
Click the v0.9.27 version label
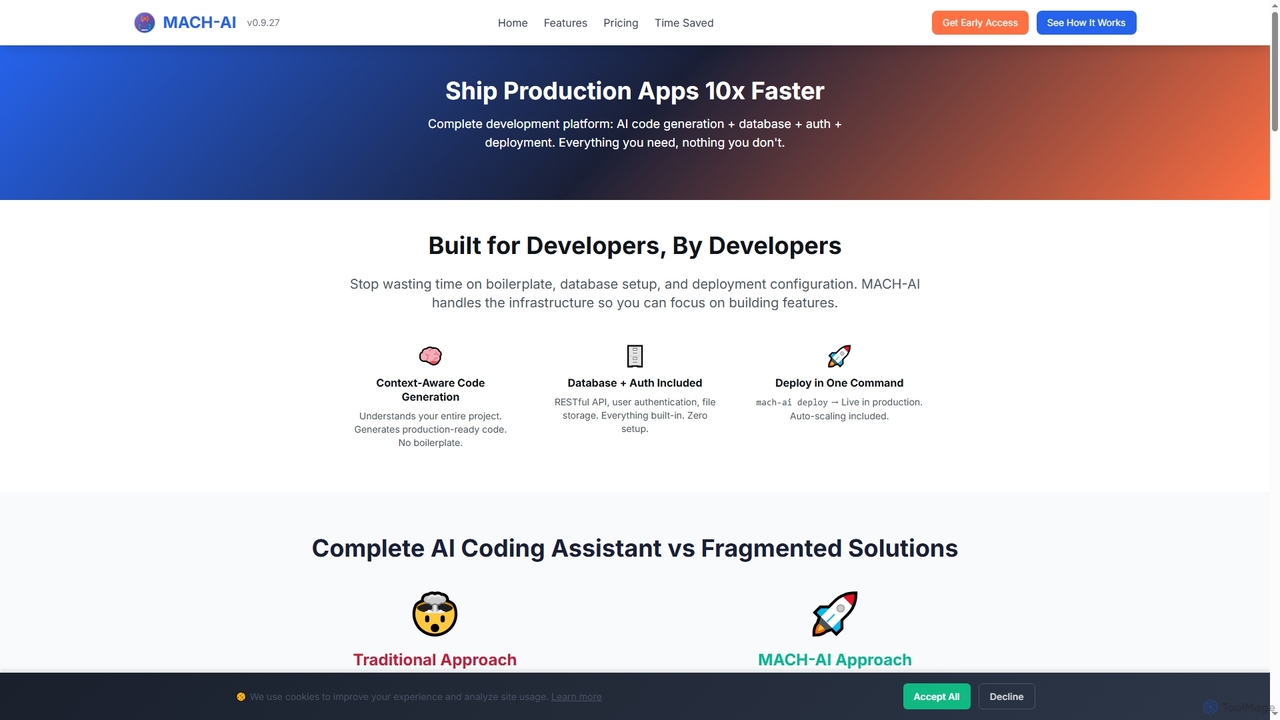263,22
